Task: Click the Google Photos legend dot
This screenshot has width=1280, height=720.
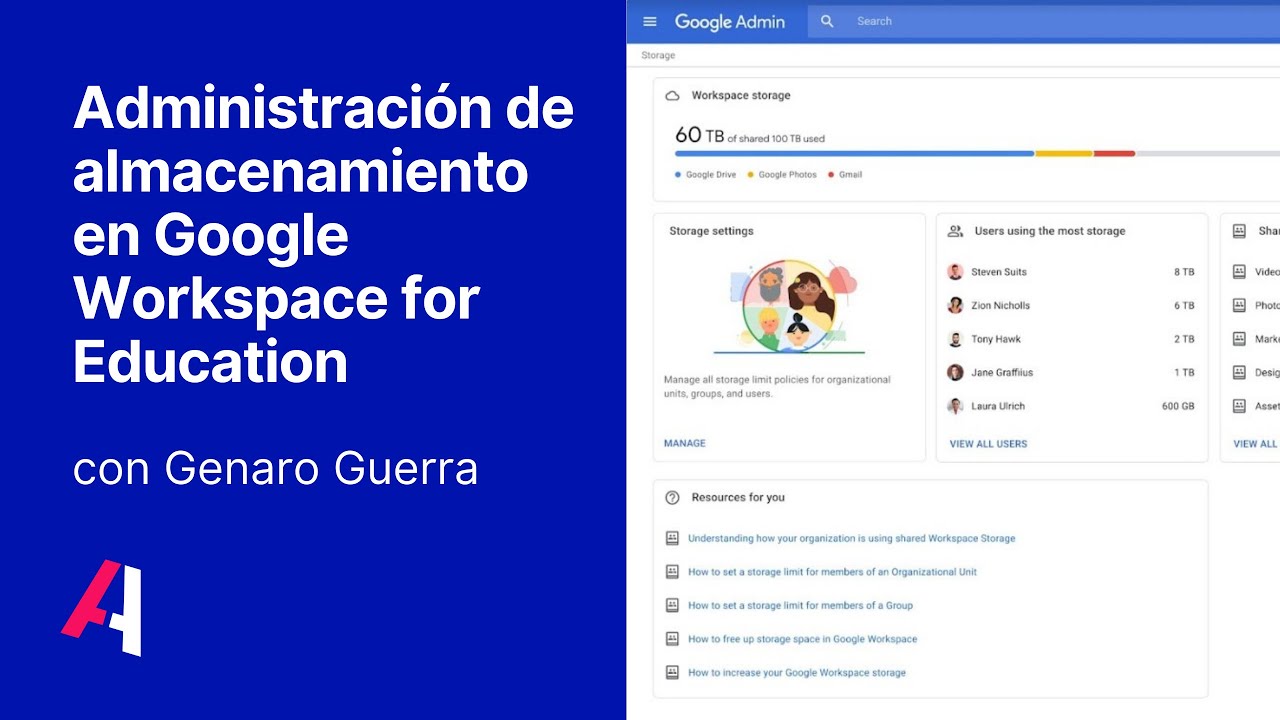Action: coord(751,175)
